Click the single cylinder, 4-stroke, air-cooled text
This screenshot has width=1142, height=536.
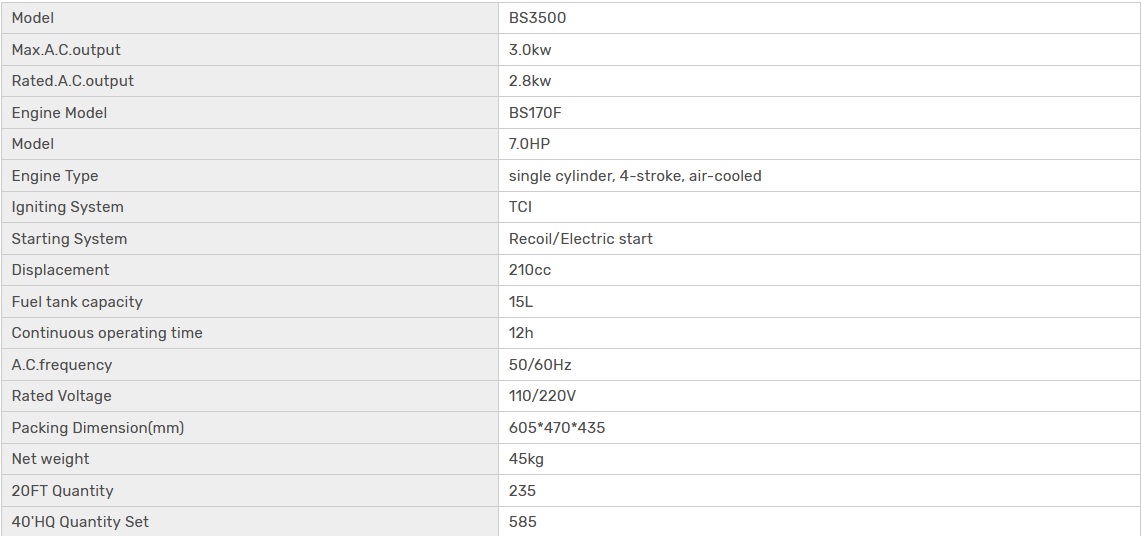coord(635,176)
